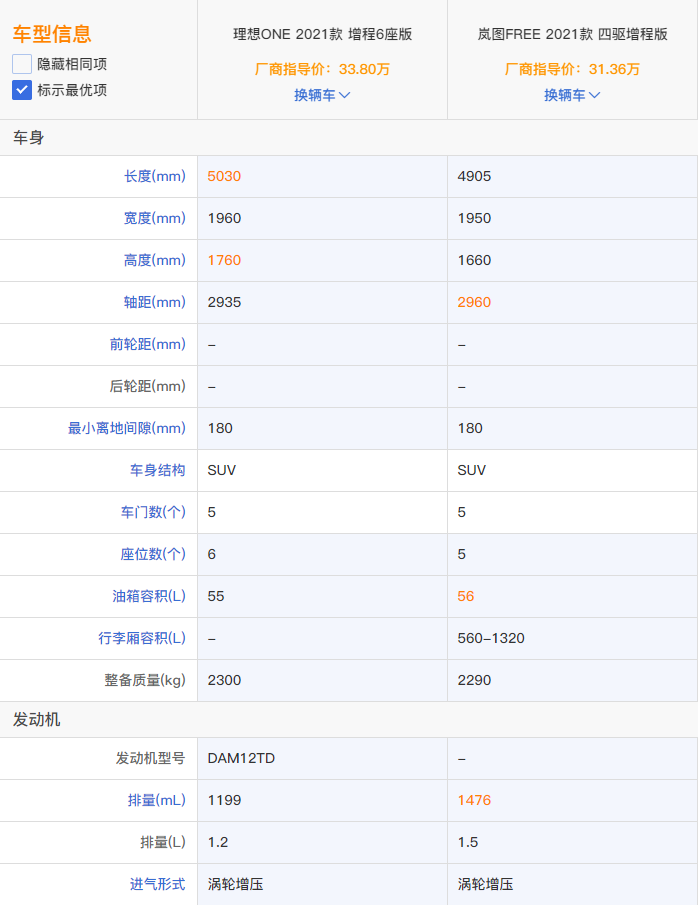Click the 车型信息 heading
The width and height of the screenshot is (698, 905).
pyautogui.click(x=52, y=34)
